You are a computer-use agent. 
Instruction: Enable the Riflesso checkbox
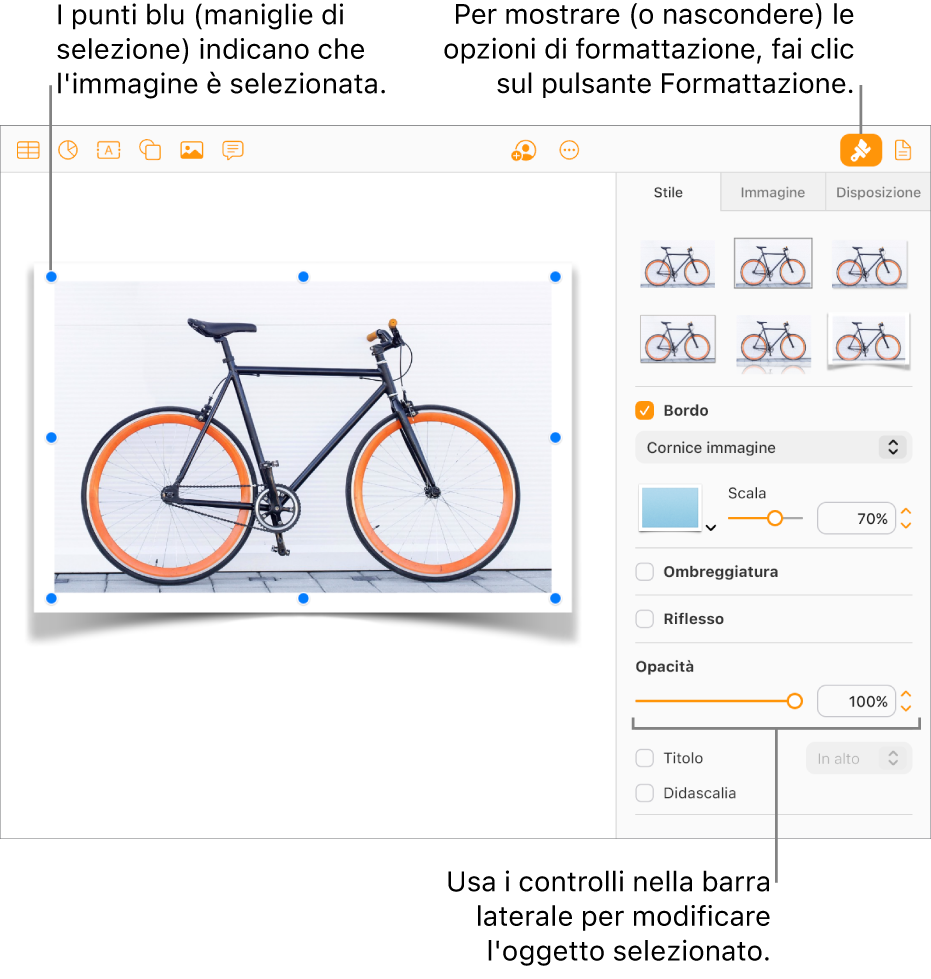pos(644,619)
